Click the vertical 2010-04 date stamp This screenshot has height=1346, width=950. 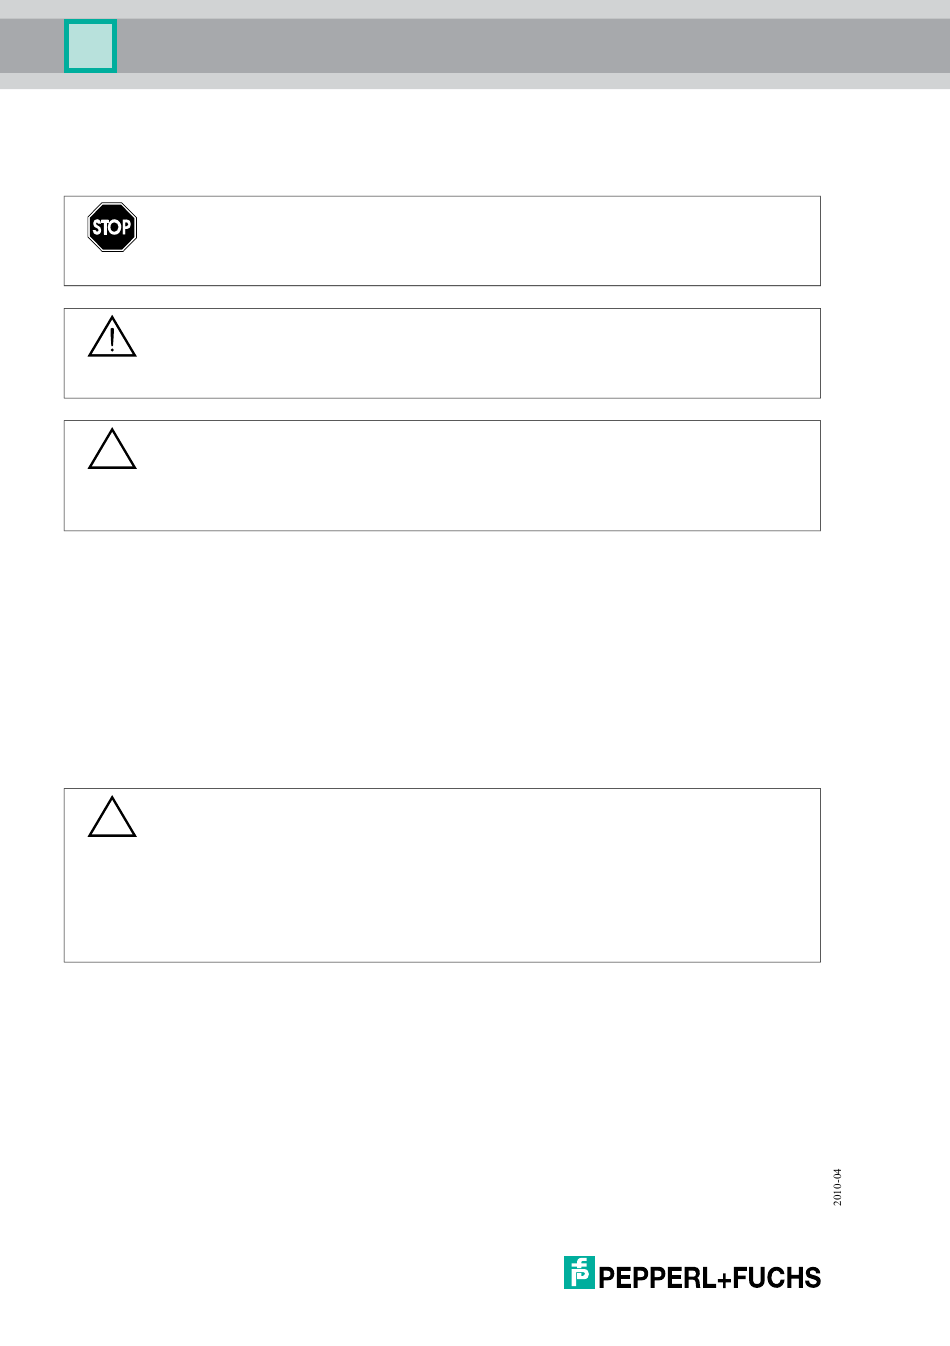point(838,1187)
